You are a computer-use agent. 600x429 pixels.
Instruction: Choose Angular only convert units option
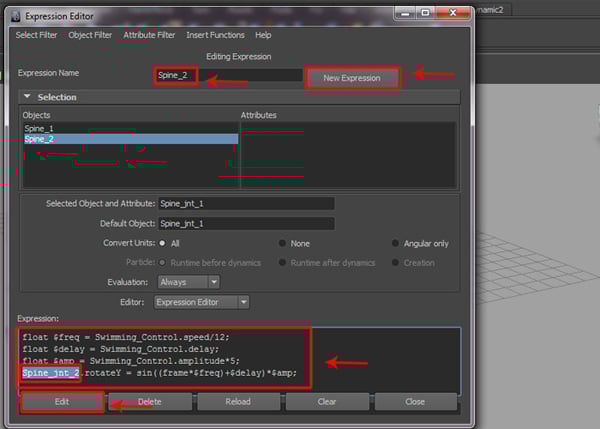(x=396, y=243)
